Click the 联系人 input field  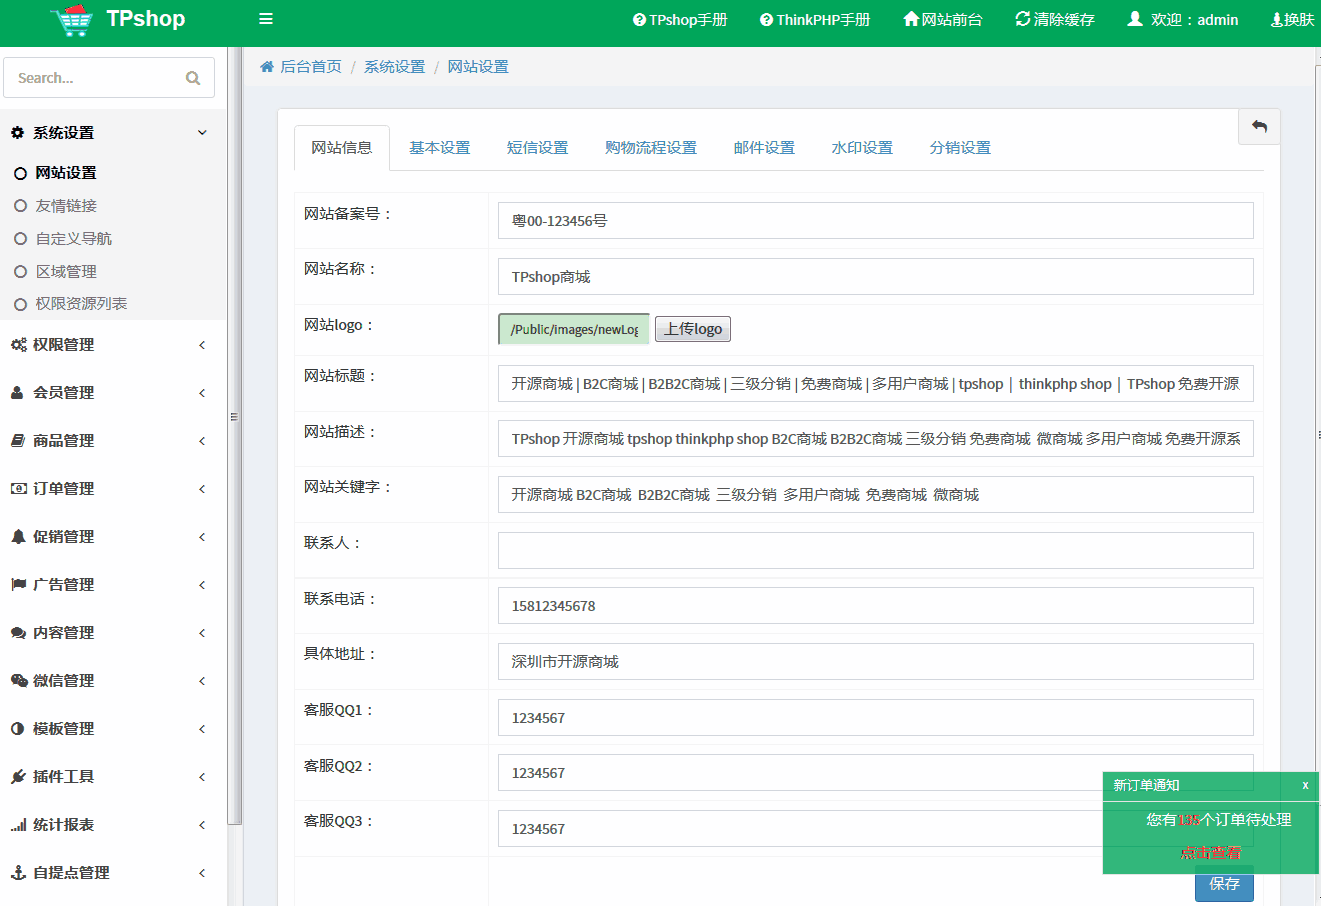coord(875,550)
